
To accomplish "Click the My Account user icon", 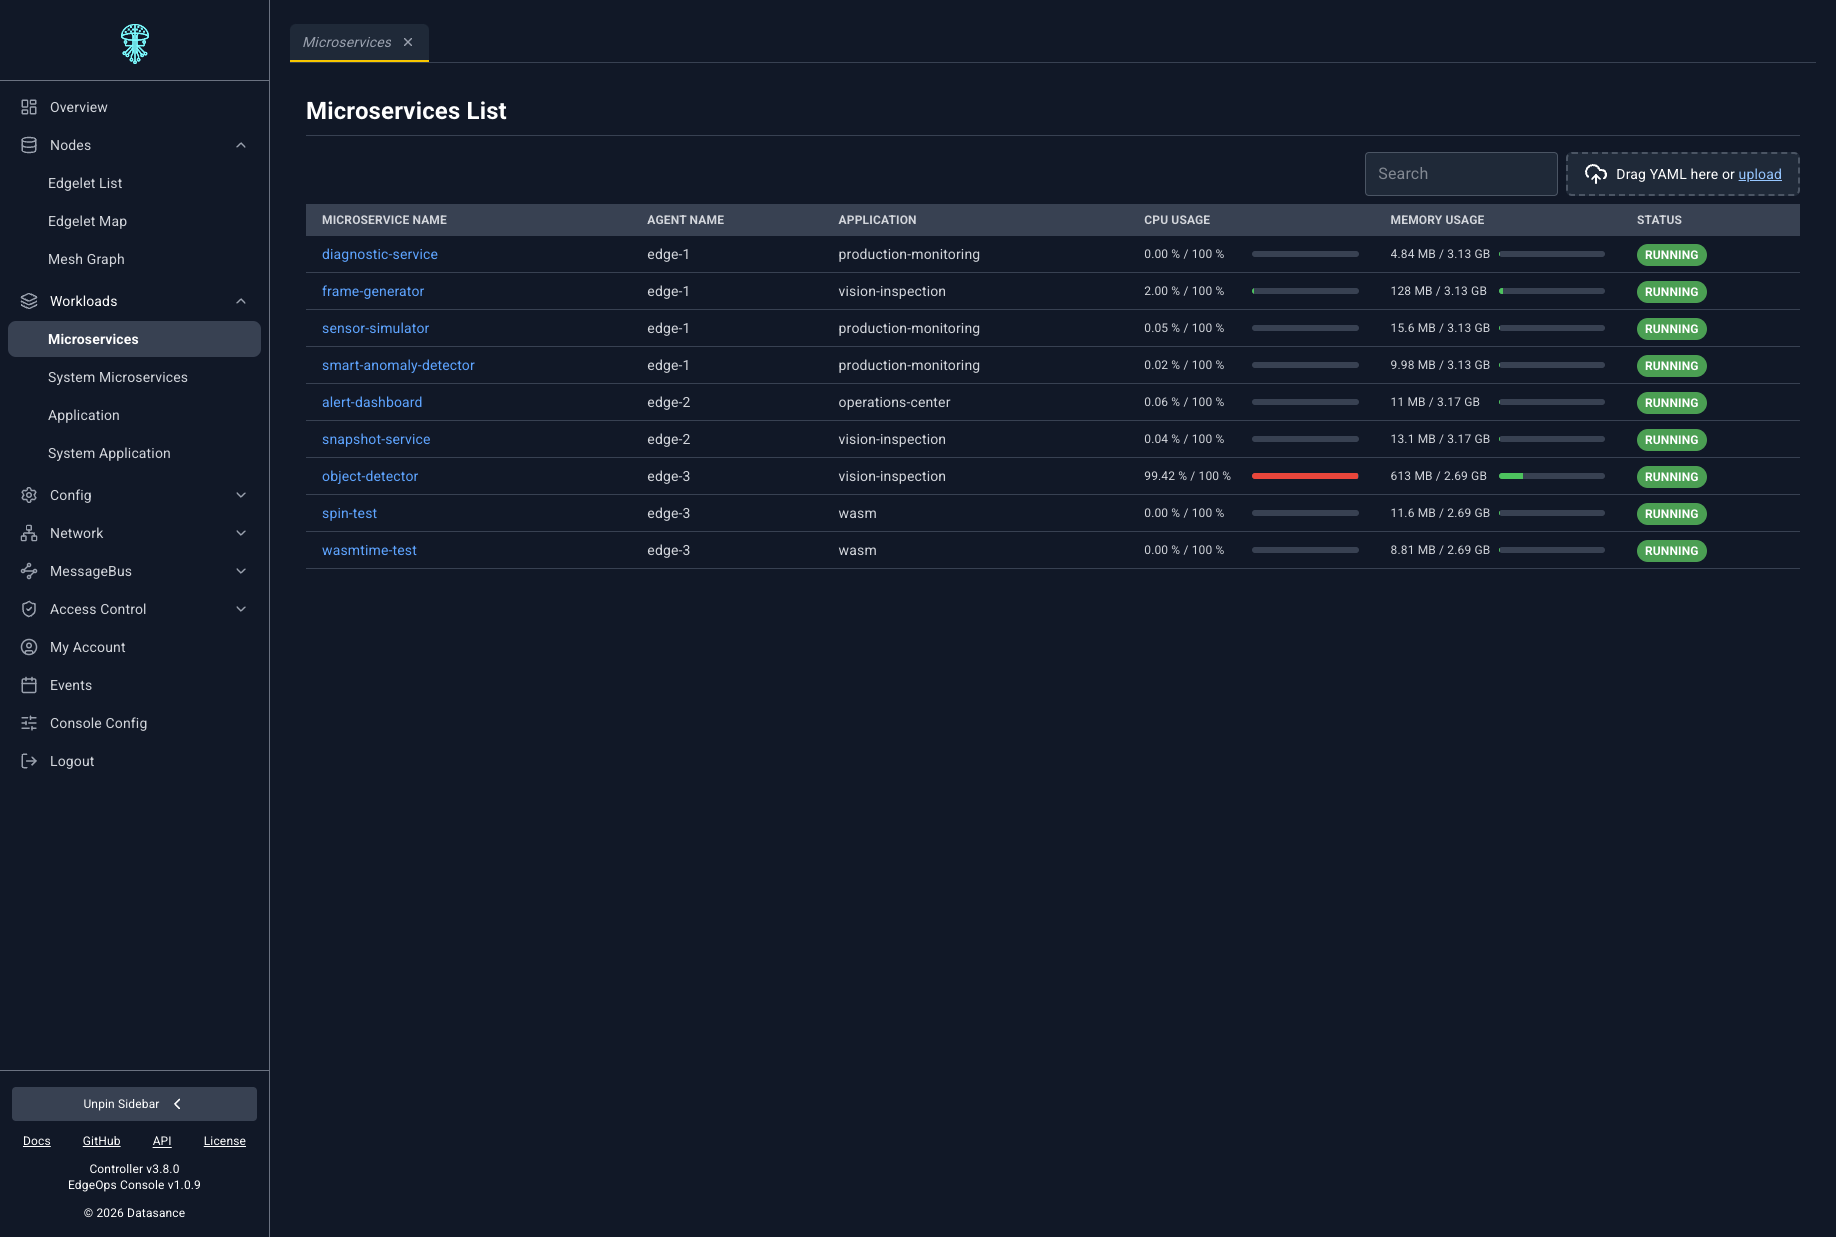I will click(29, 647).
